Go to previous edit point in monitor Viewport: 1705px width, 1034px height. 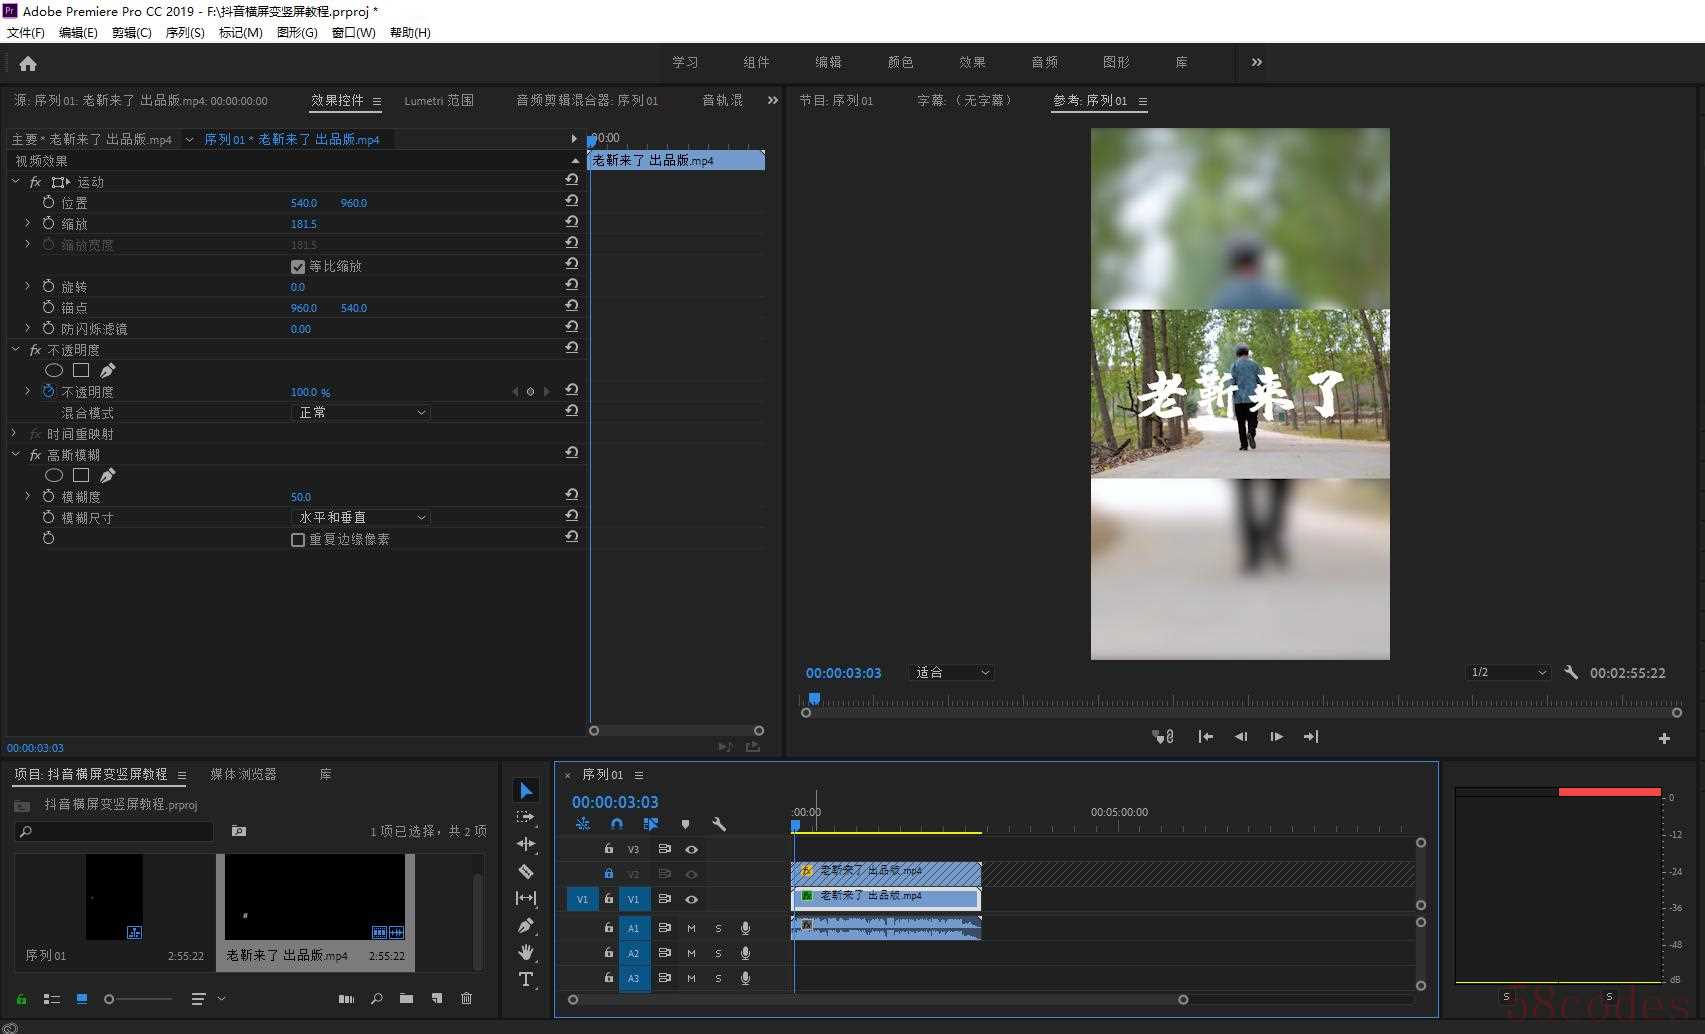click(x=1206, y=737)
